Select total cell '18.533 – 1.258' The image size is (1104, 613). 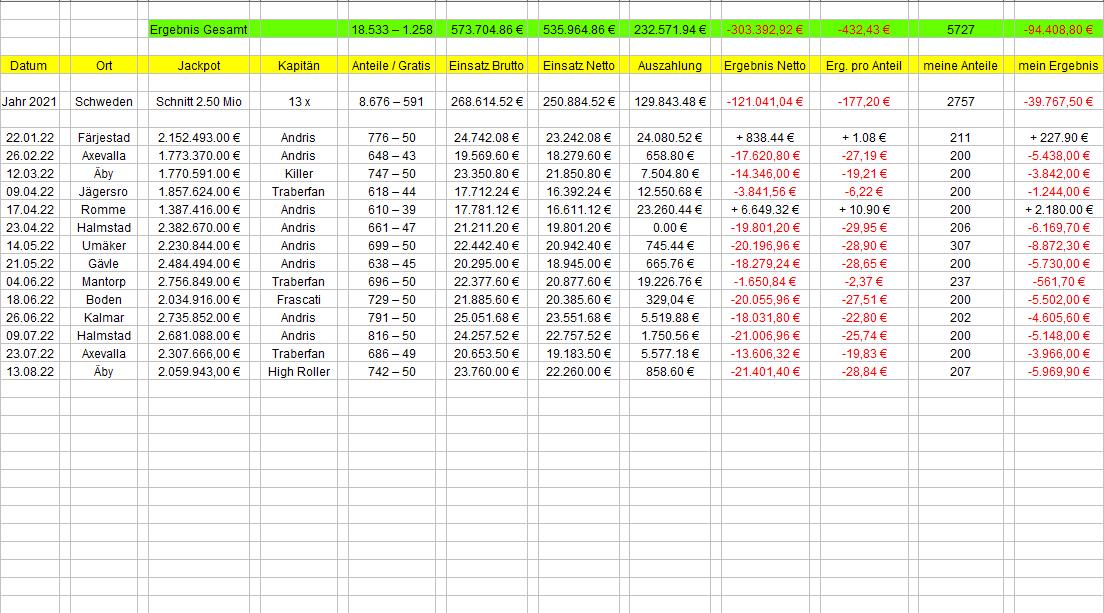point(391,30)
